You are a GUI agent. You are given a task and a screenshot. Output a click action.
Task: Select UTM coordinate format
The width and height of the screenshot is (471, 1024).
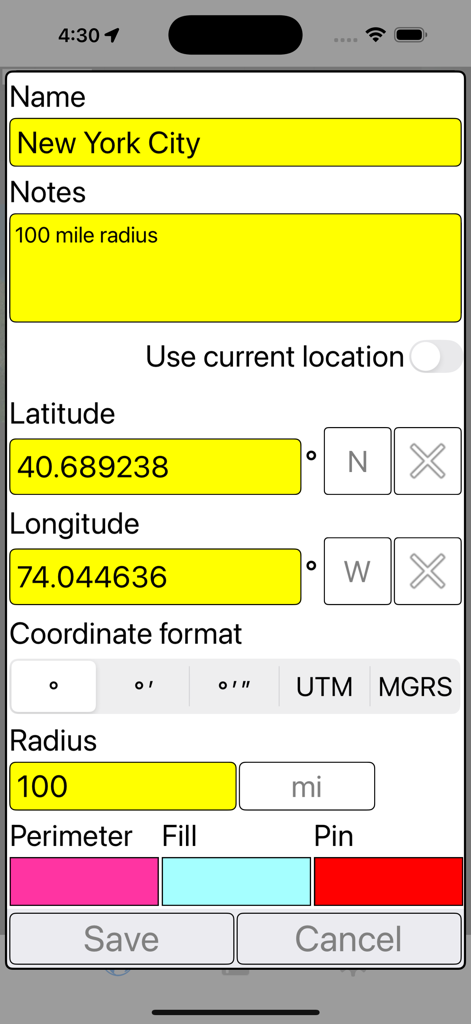(324, 686)
